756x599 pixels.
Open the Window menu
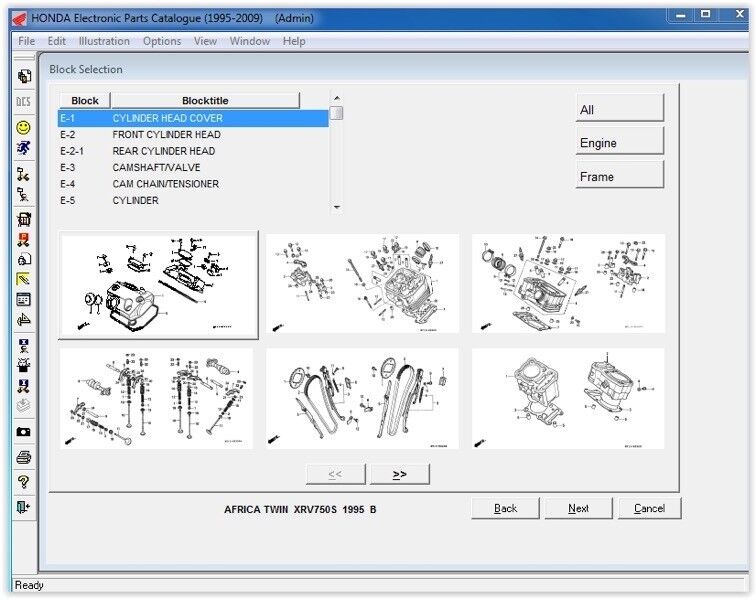click(250, 41)
